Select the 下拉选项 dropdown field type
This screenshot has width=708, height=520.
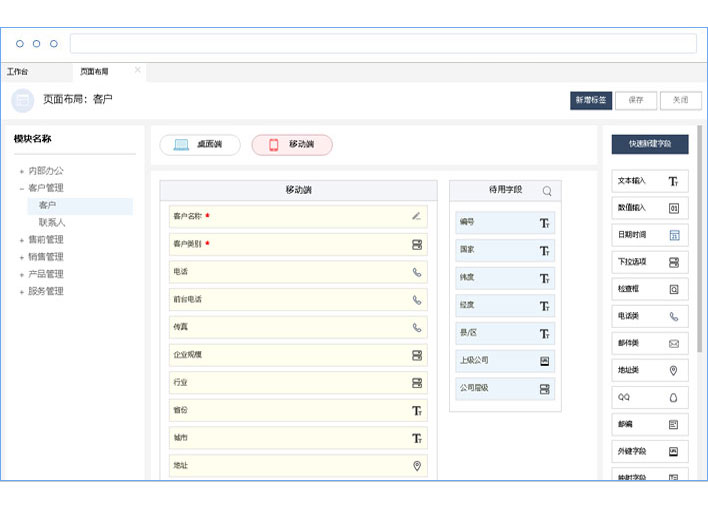coord(650,262)
